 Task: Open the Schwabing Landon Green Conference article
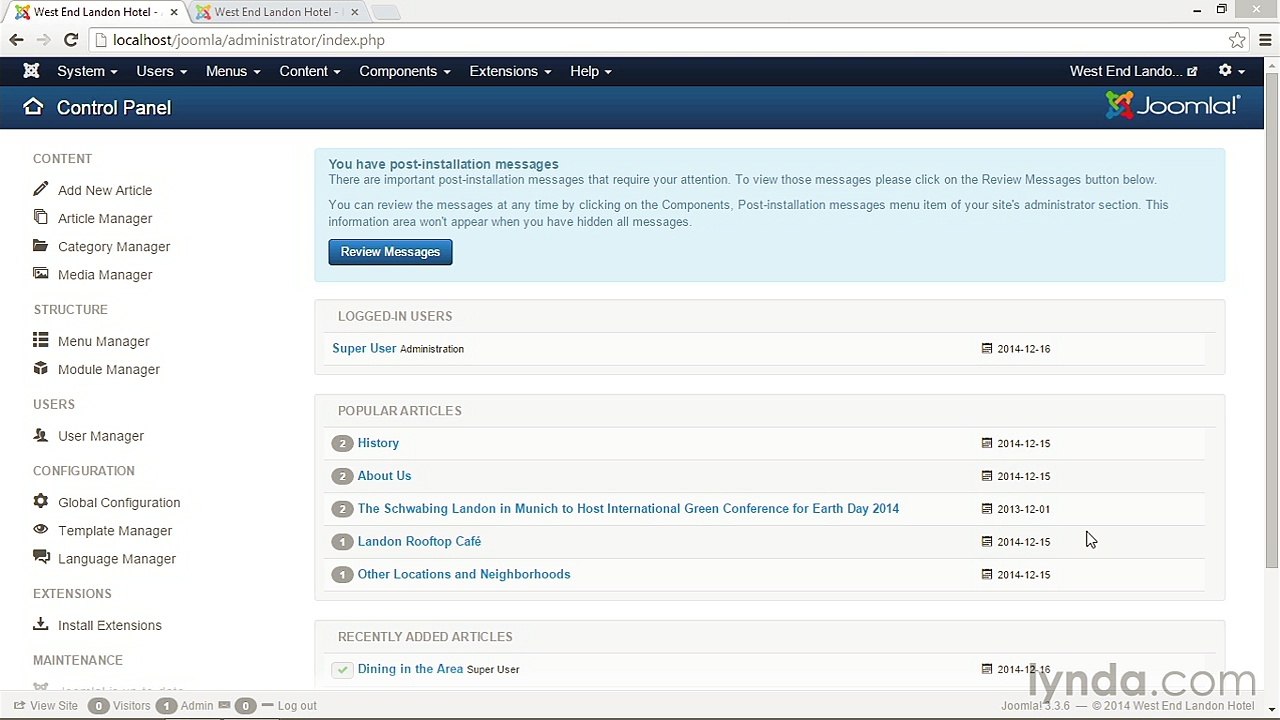click(x=628, y=508)
